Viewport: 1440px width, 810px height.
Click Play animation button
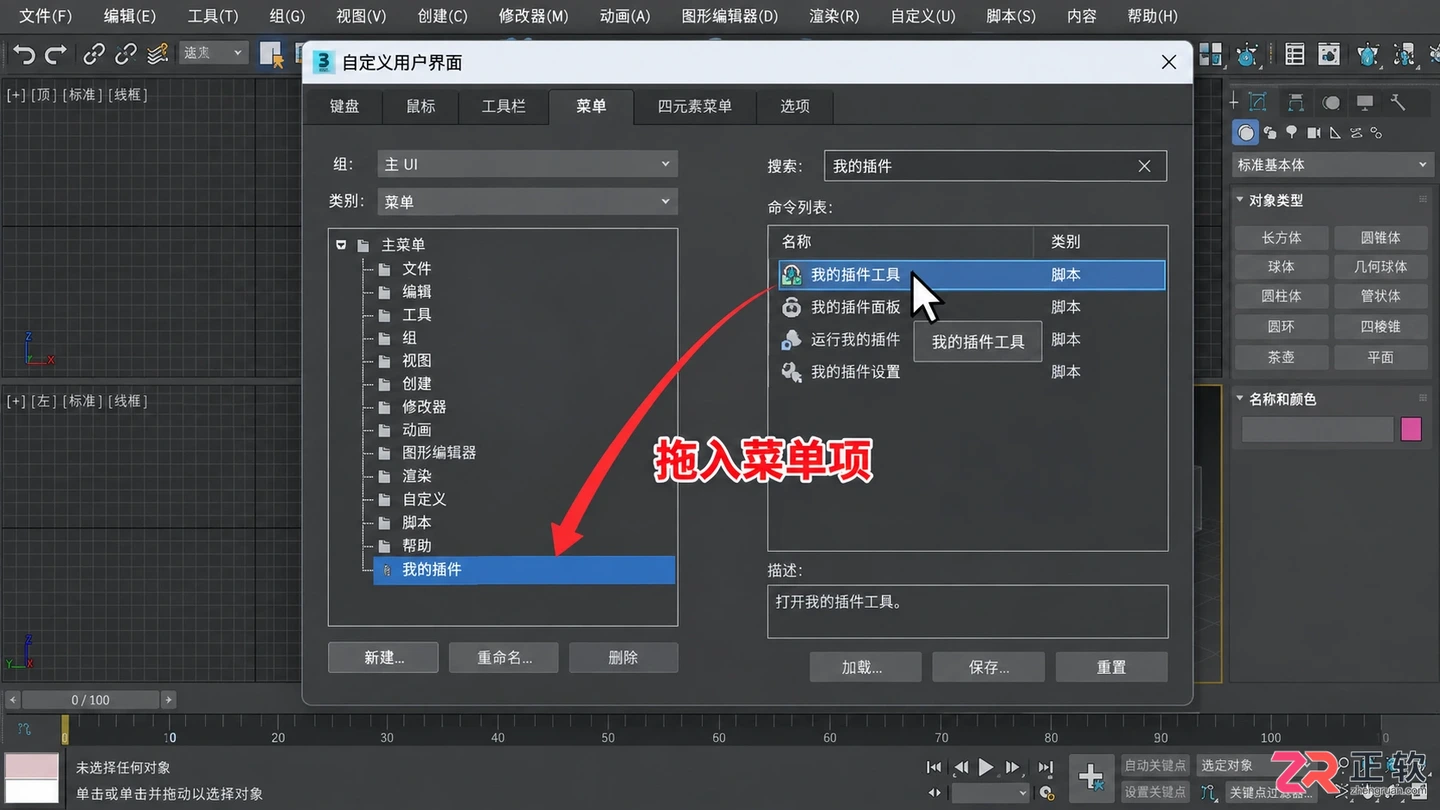(x=986, y=767)
